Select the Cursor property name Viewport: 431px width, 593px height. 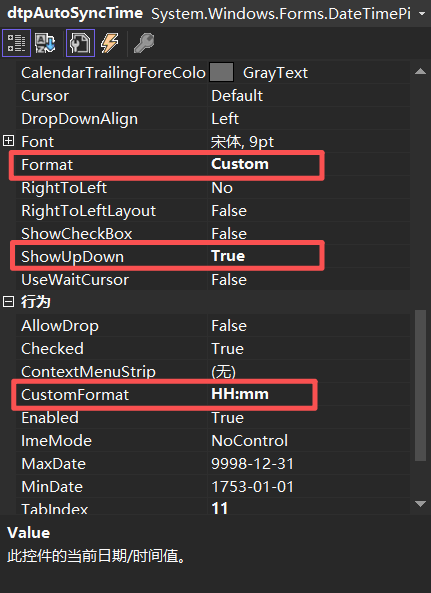[45, 96]
